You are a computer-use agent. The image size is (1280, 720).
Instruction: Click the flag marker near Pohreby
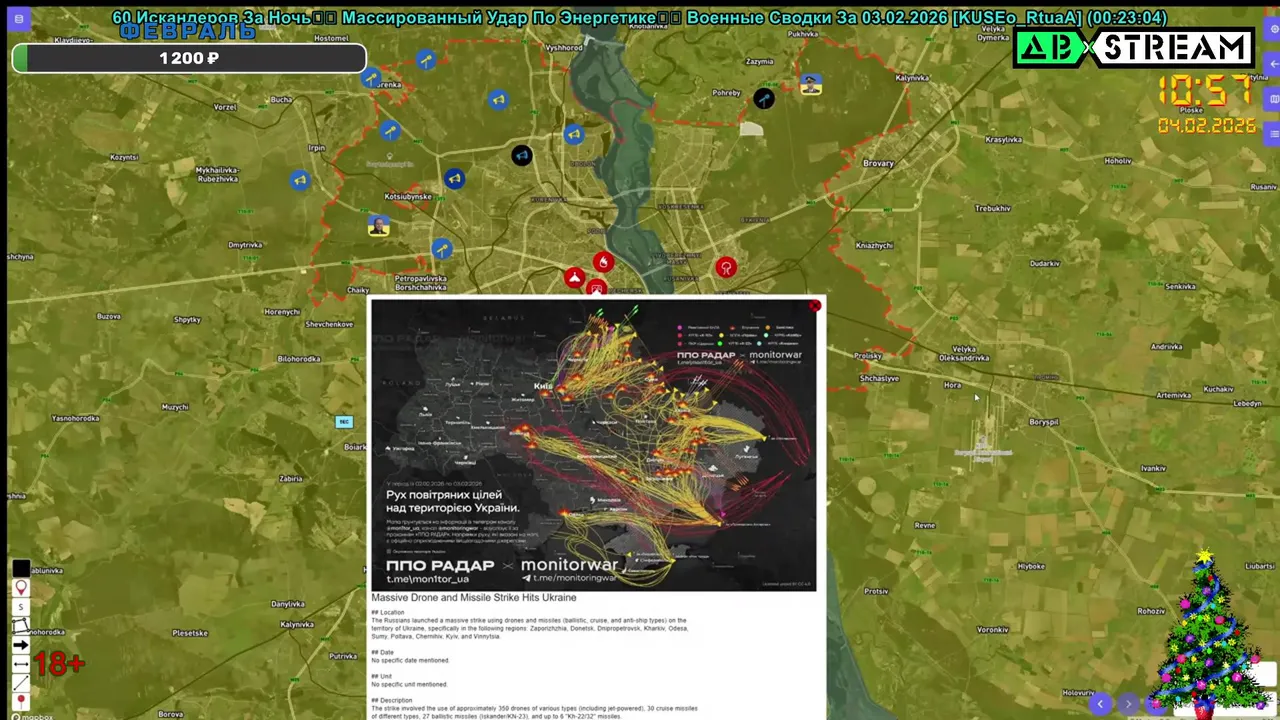811,84
